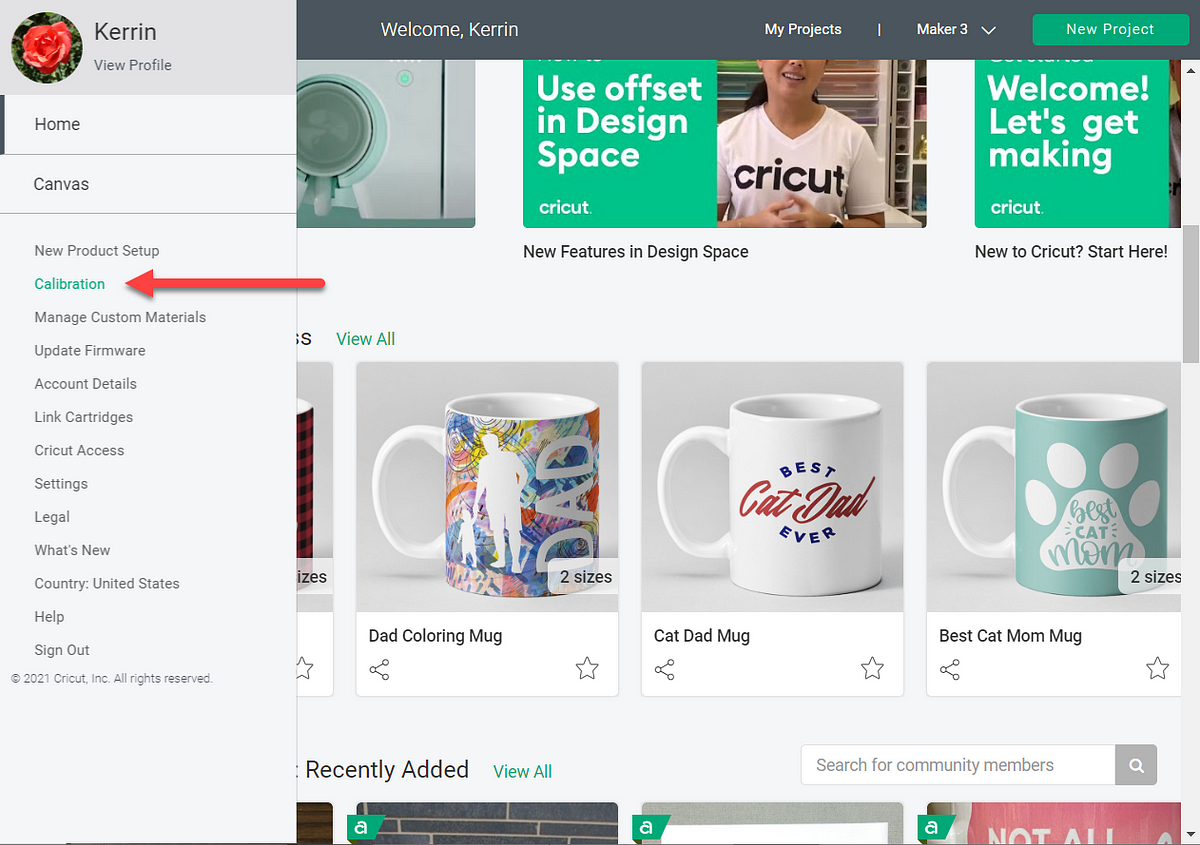Viewport: 1200px width, 845px height.
Task: Open the Use offset in Design Space video
Action: 725,143
